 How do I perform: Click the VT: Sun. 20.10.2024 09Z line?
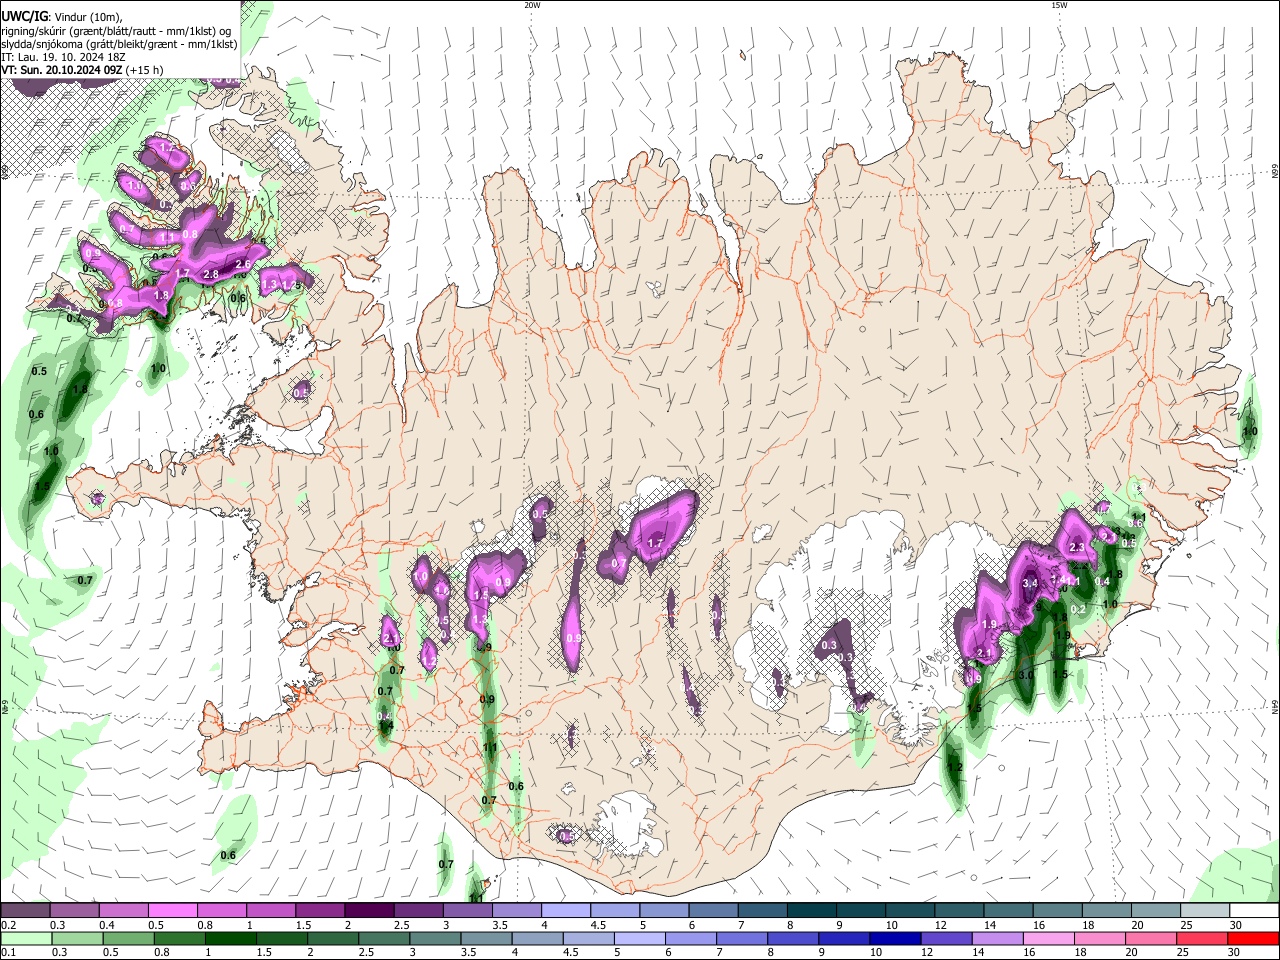(62, 70)
